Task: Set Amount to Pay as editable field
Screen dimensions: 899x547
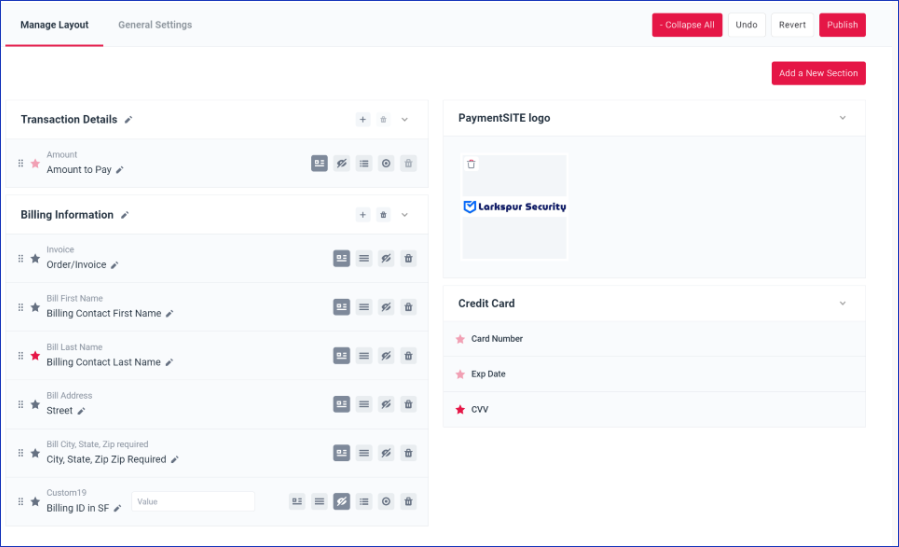Action: 319,163
